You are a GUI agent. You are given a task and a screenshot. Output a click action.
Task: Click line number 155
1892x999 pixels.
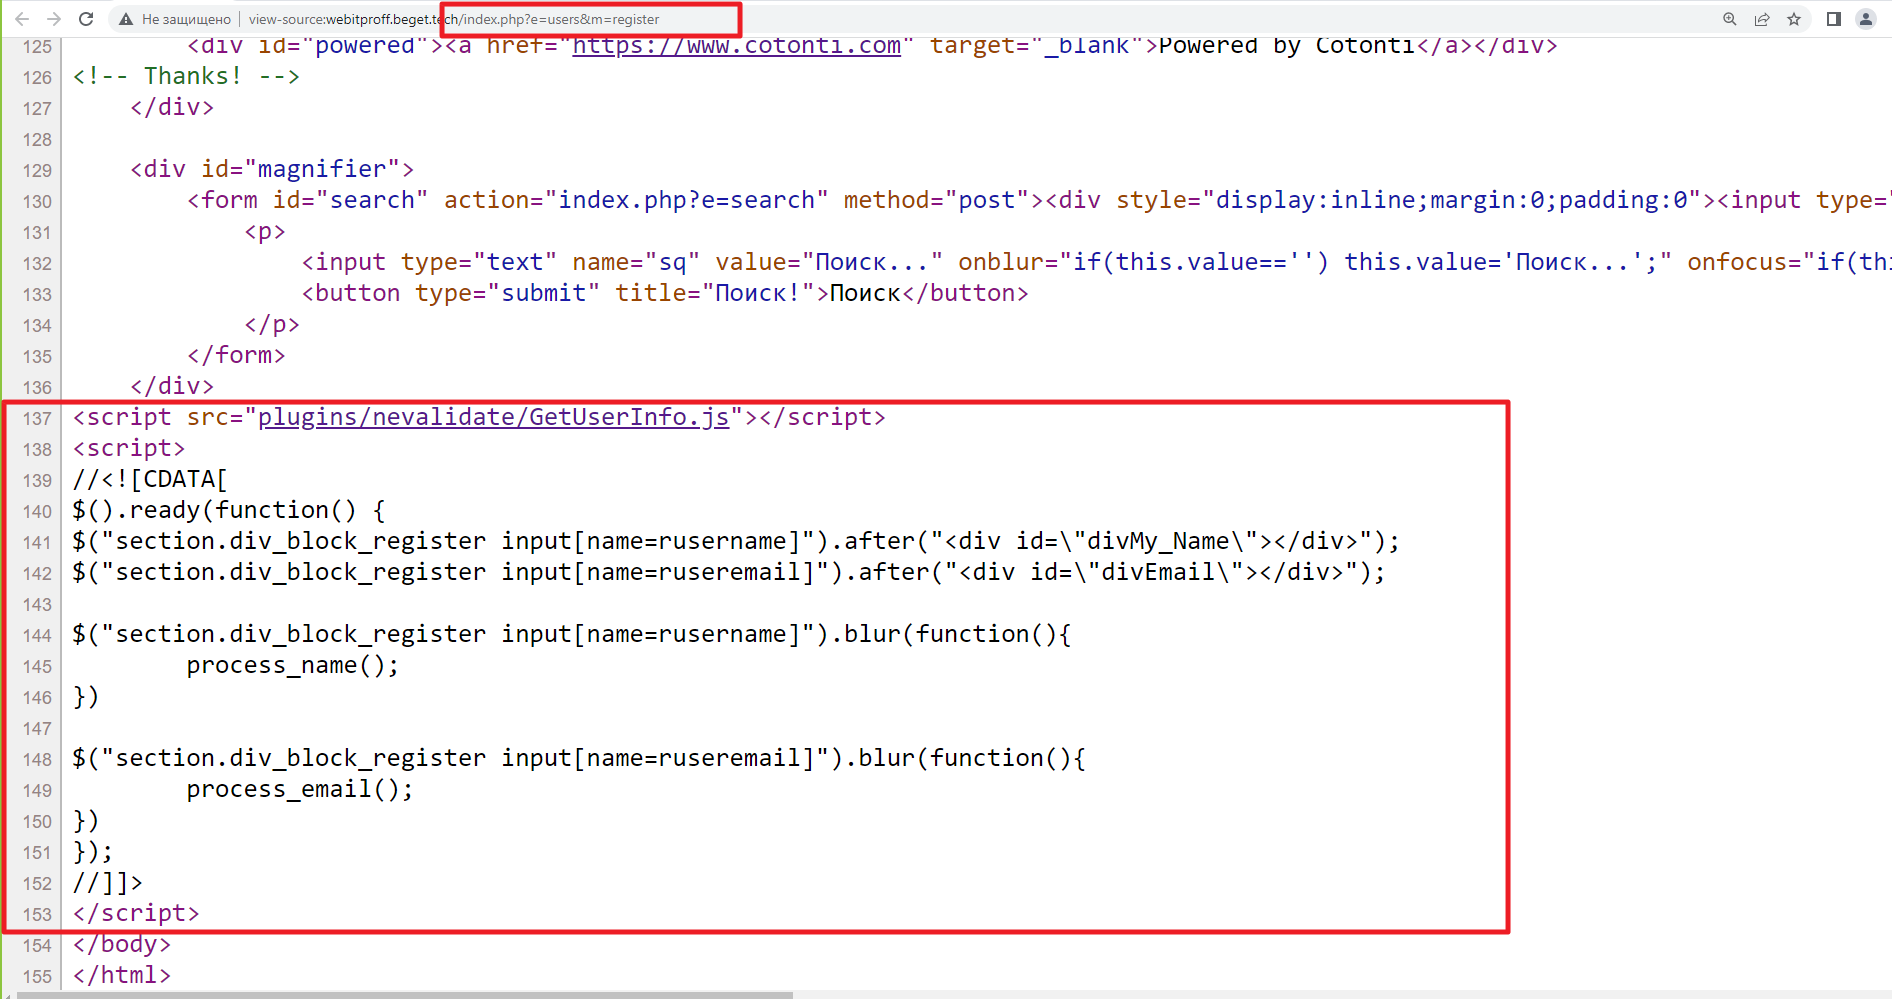pyautogui.click(x=37, y=976)
